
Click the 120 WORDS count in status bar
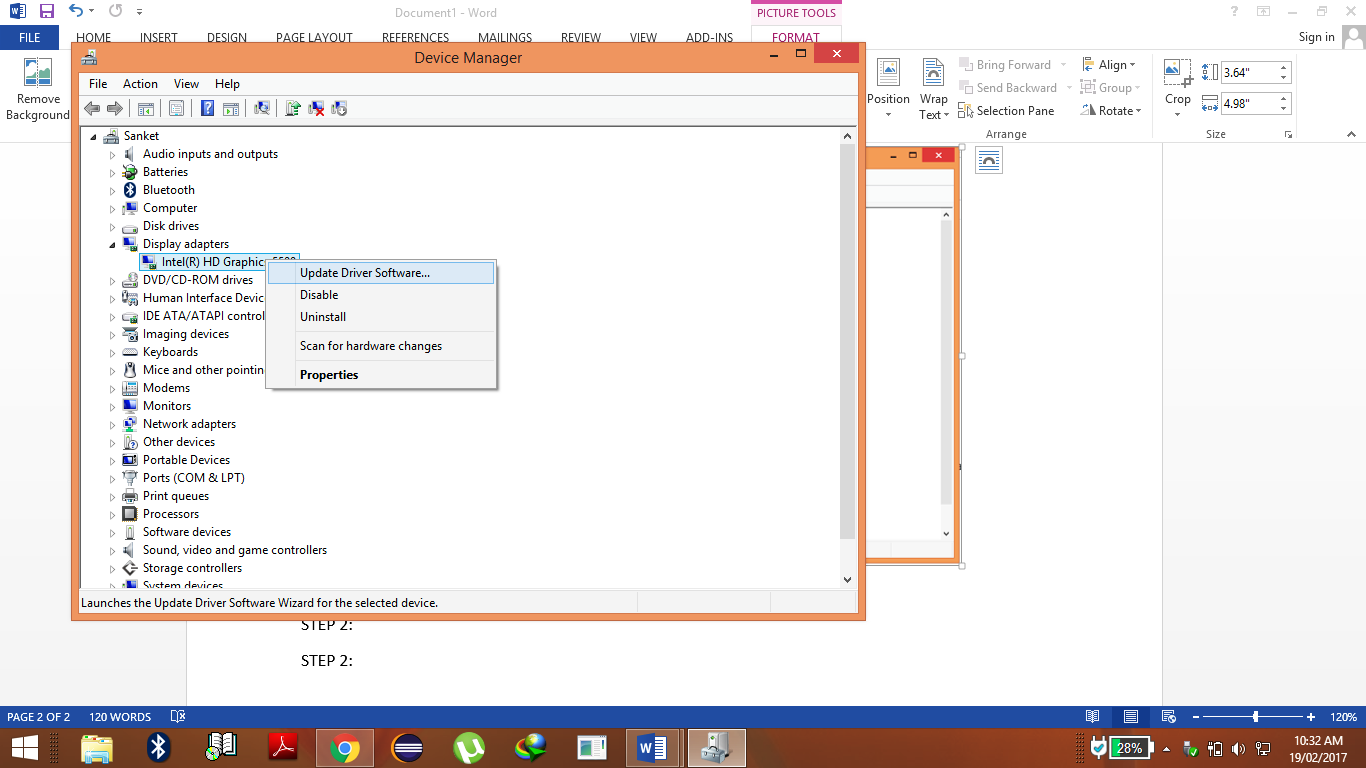(x=120, y=717)
